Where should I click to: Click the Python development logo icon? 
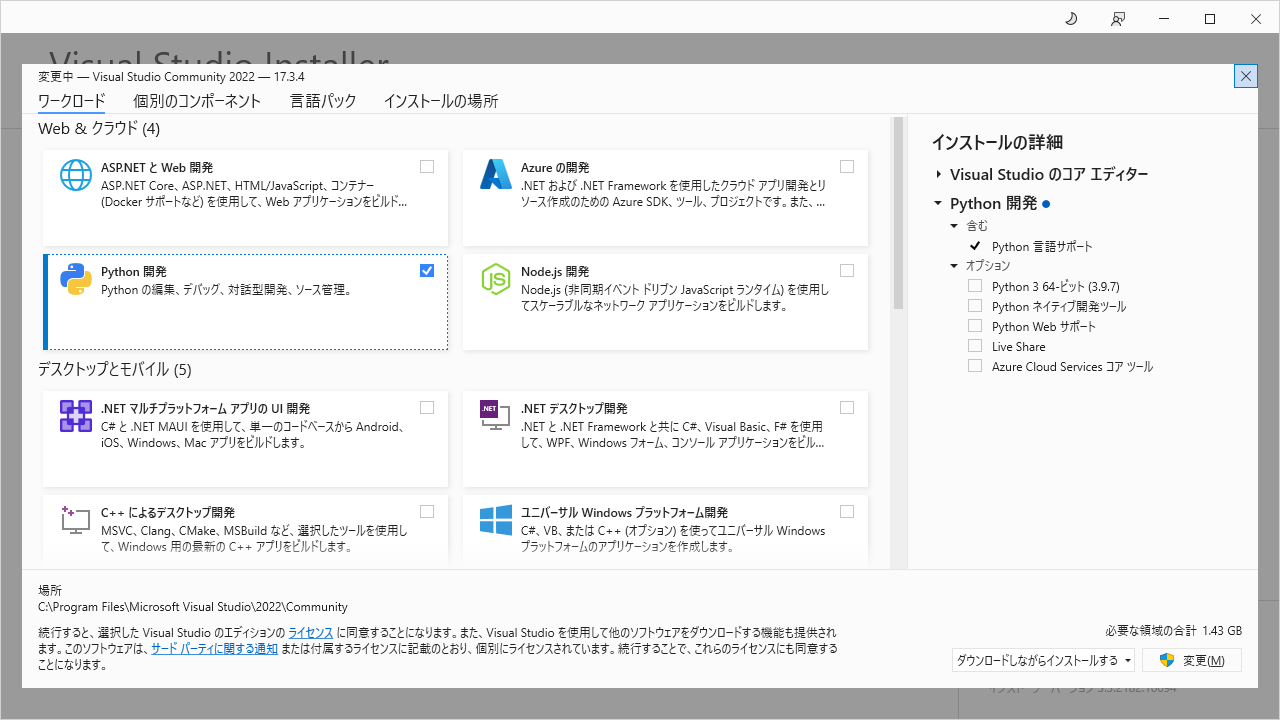click(76, 279)
